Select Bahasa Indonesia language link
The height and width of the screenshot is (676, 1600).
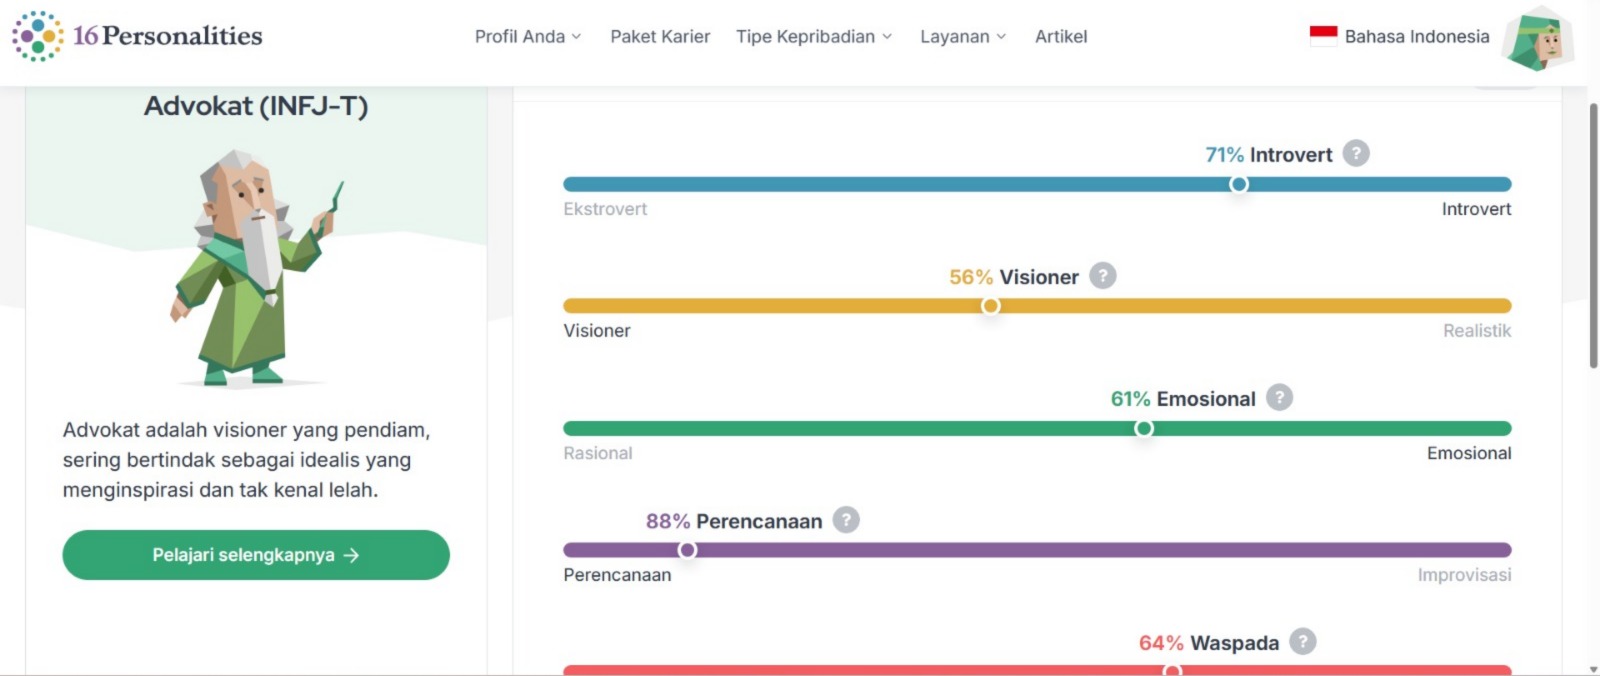coord(1416,37)
